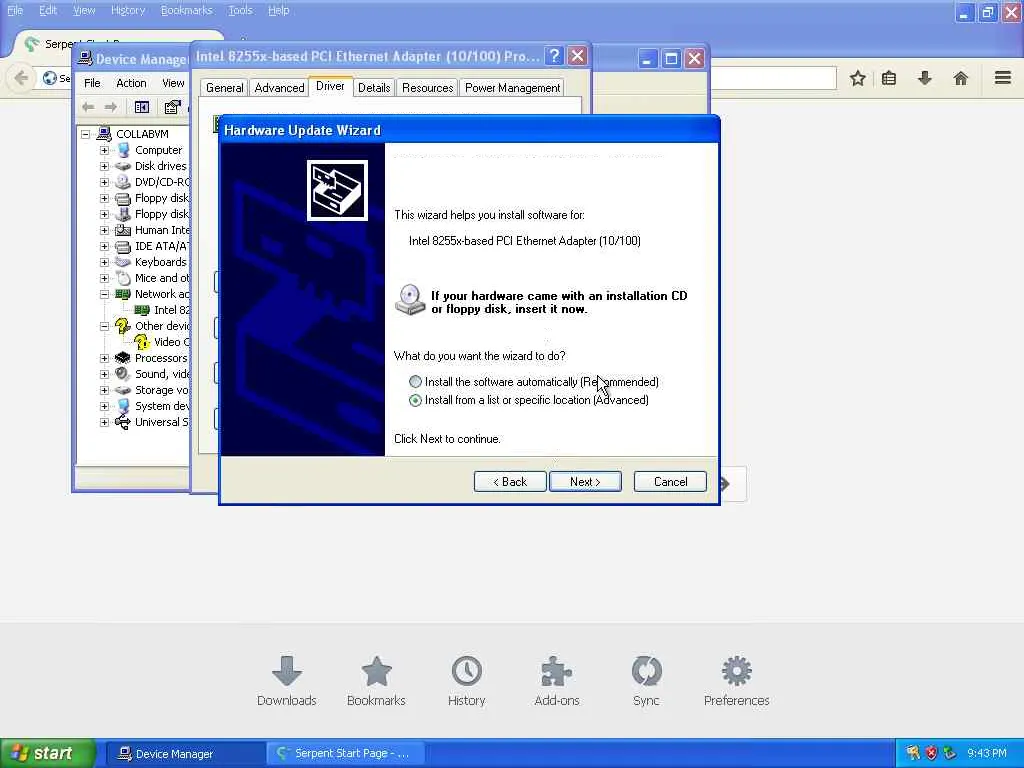Click the bookmark star icon in browser toolbar
This screenshot has height=768, width=1024.
tap(858, 79)
